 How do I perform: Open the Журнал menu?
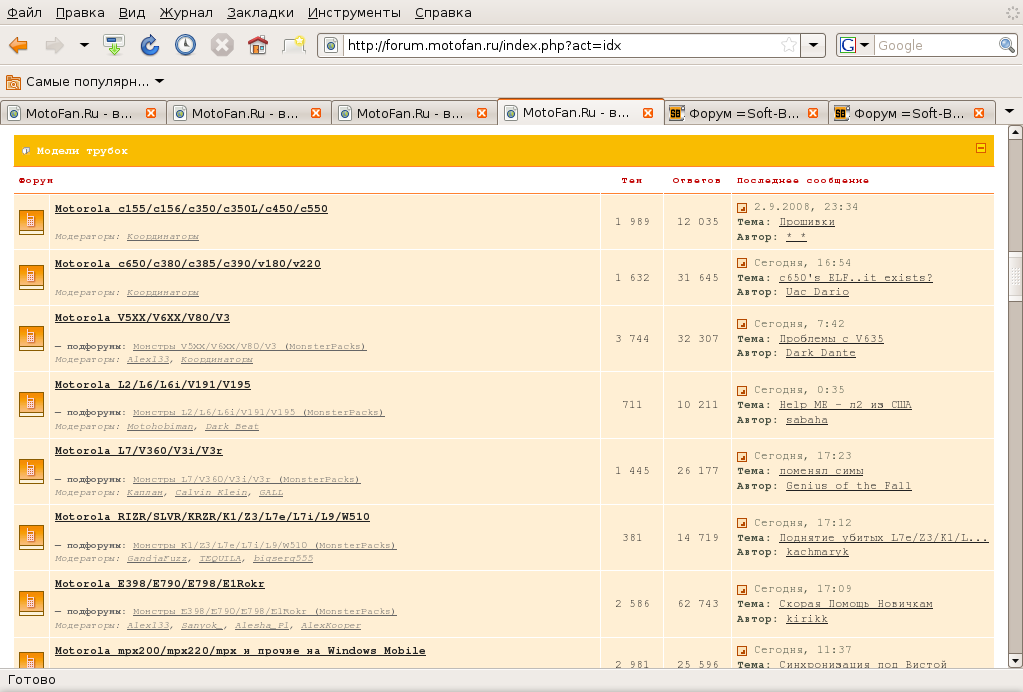pos(186,12)
